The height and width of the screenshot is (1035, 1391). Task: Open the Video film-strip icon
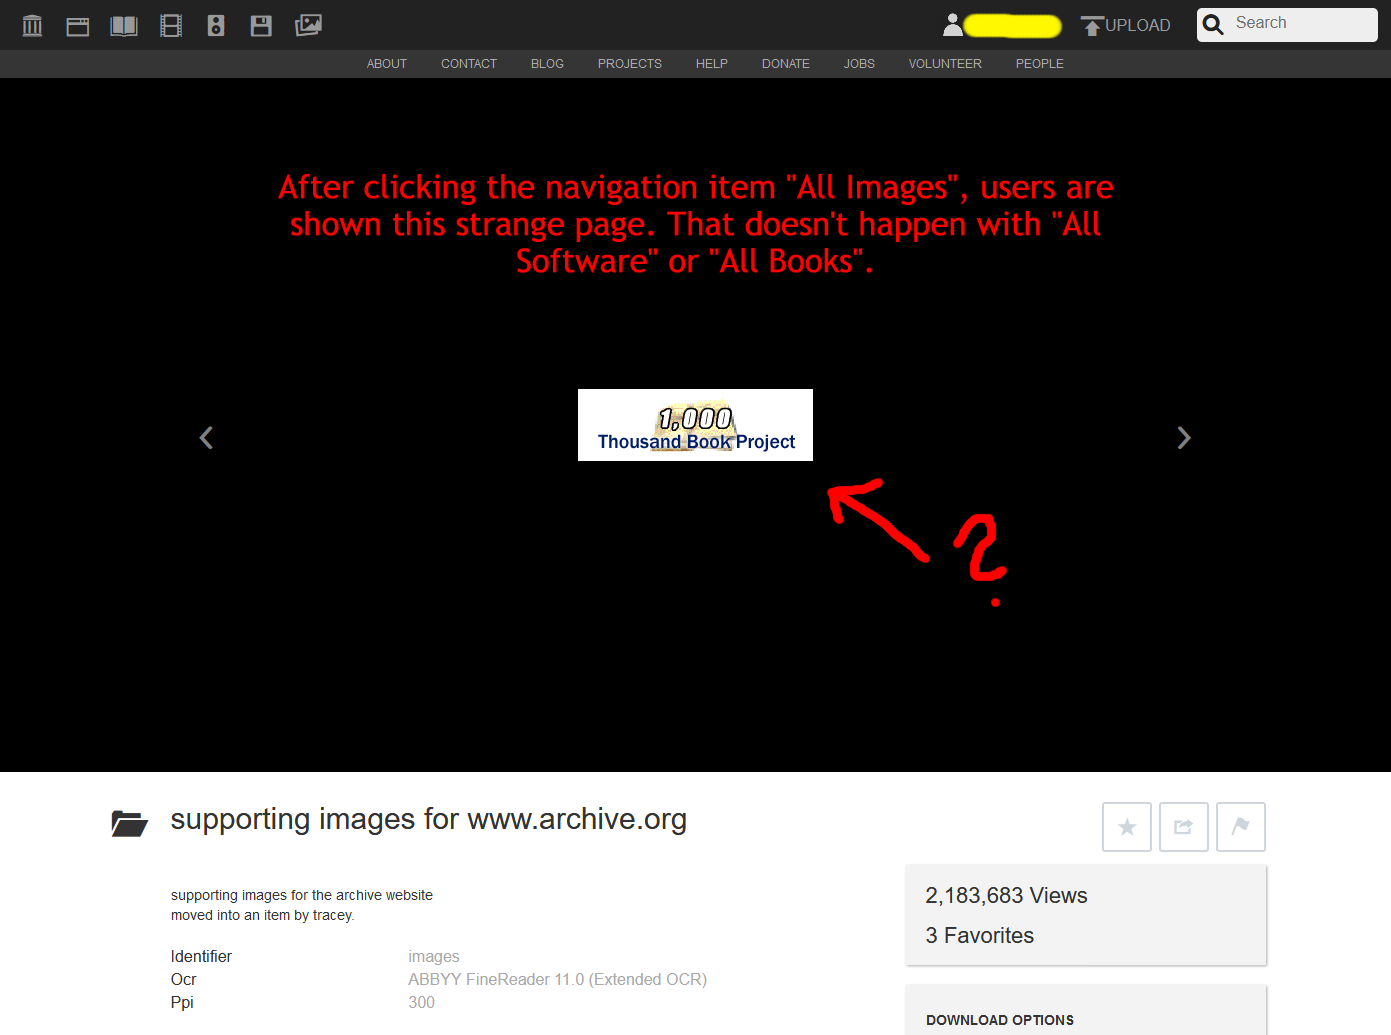click(171, 26)
